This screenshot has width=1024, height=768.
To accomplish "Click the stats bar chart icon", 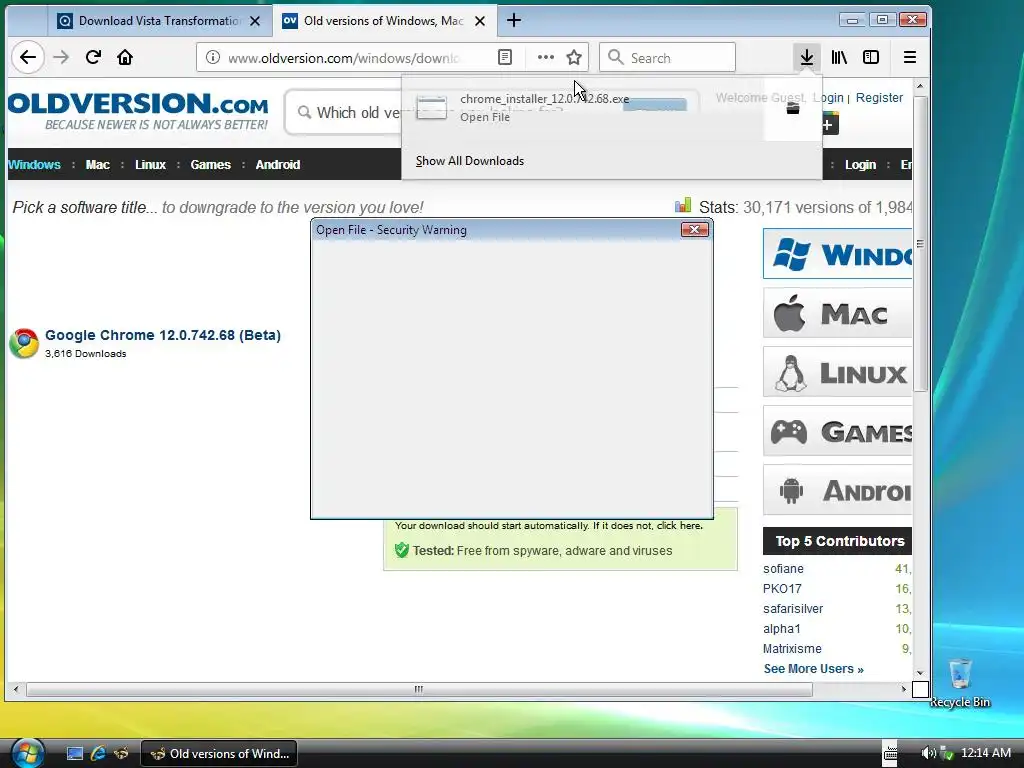I will pos(682,206).
